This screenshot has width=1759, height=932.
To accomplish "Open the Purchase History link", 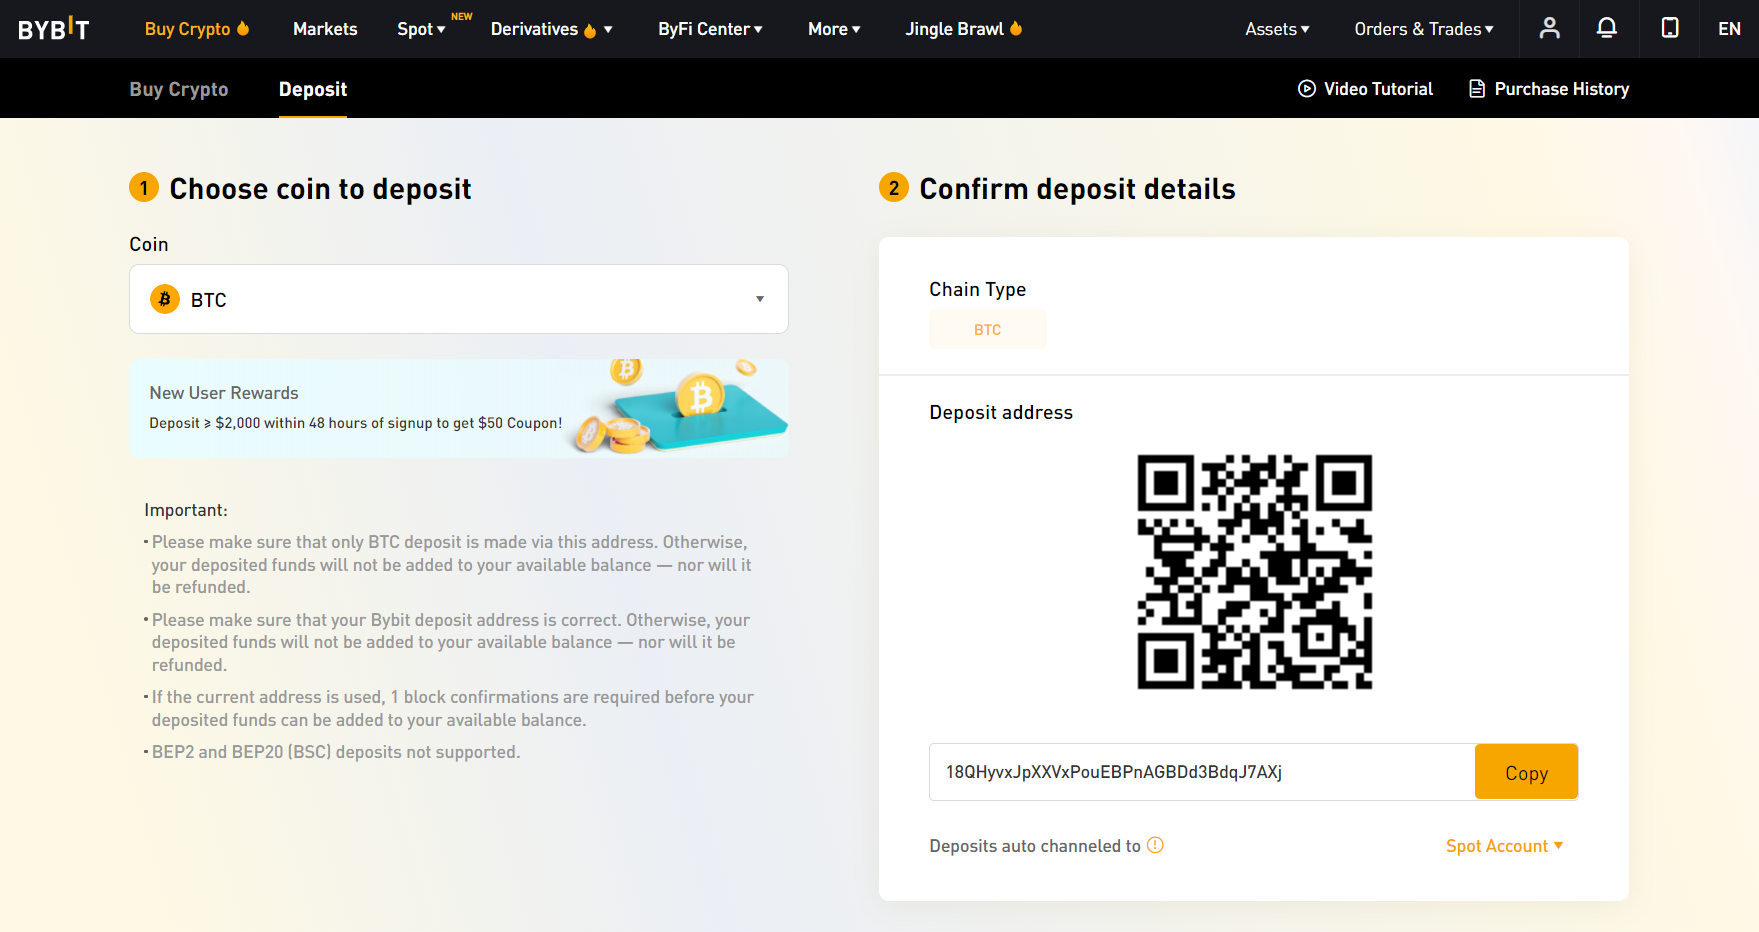I will click(1561, 89).
